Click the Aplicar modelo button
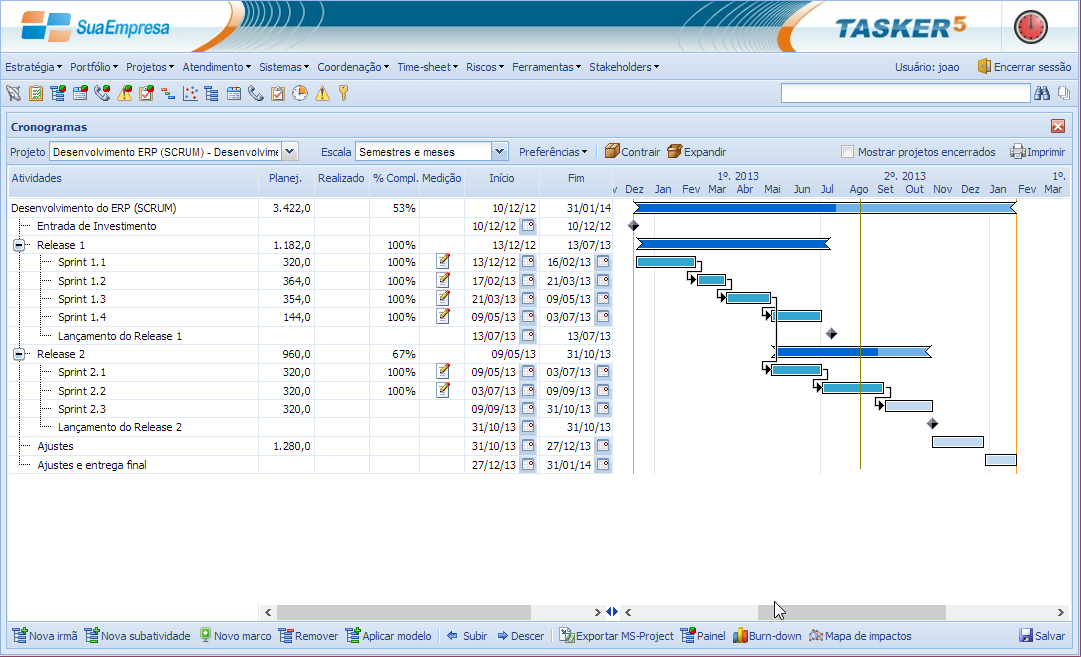The height and width of the screenshot is (657, 1081). [x=389, y=636]
